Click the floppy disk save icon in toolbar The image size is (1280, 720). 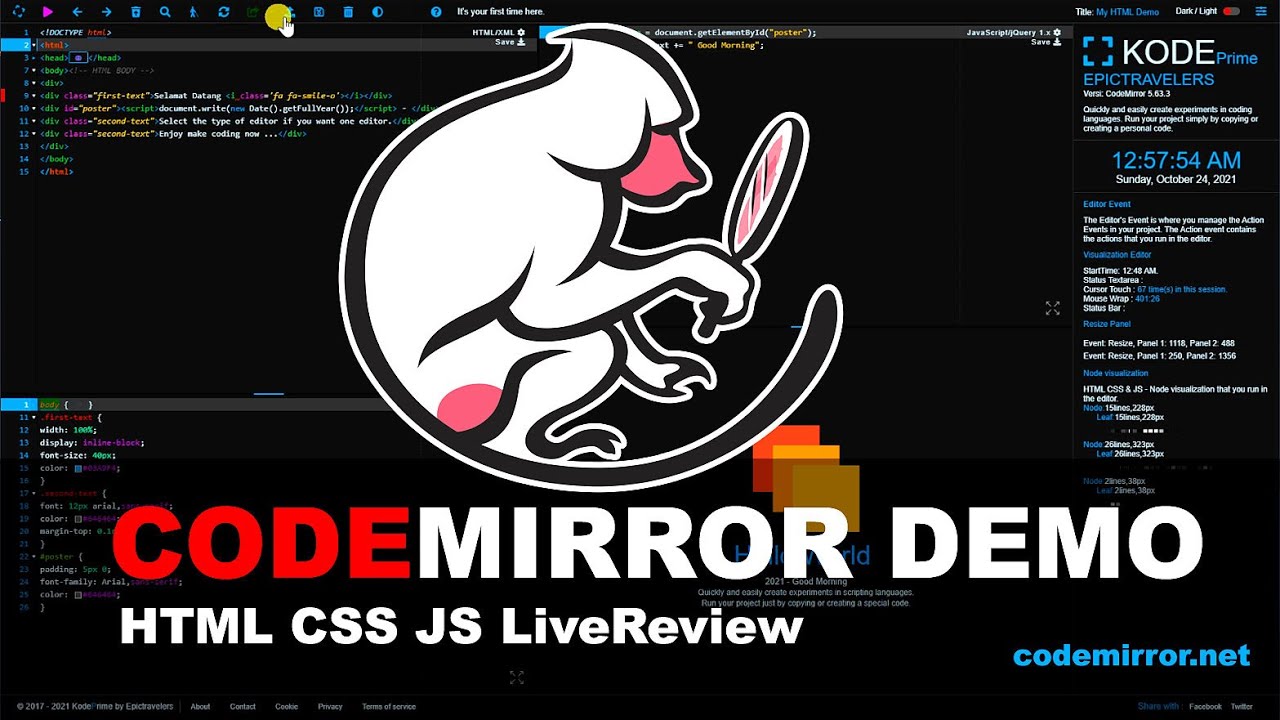tap(319, 12)
